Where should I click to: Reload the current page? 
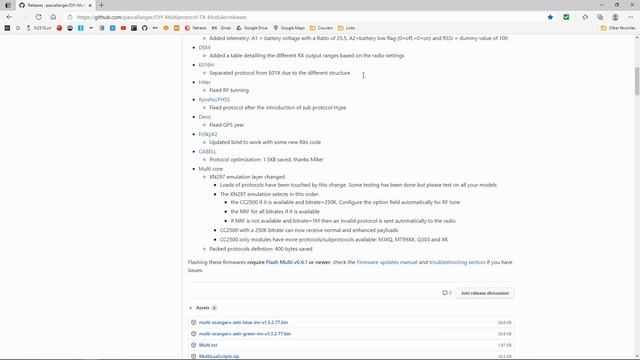tap(38, 17)
